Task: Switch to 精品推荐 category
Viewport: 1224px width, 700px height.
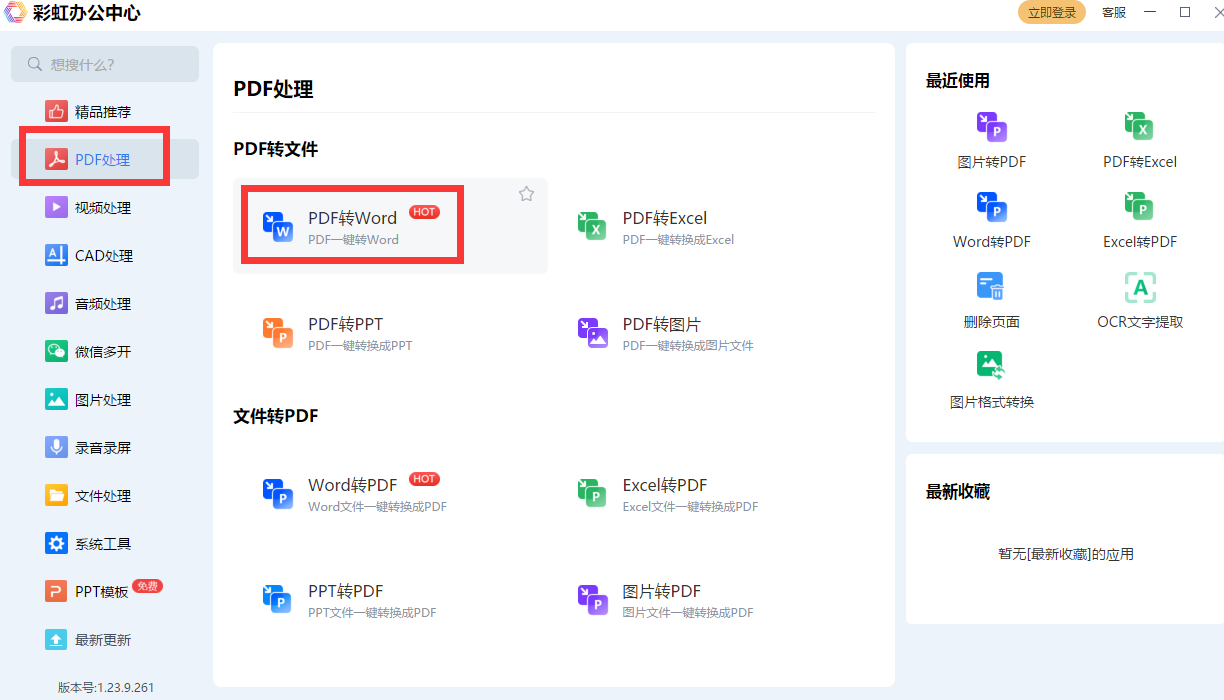Action: (x=105, y=111)
